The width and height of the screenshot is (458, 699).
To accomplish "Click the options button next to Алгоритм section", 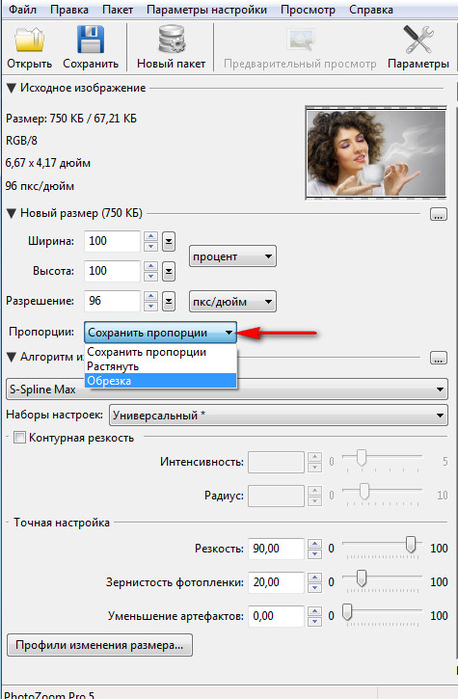I will point(438,358).
